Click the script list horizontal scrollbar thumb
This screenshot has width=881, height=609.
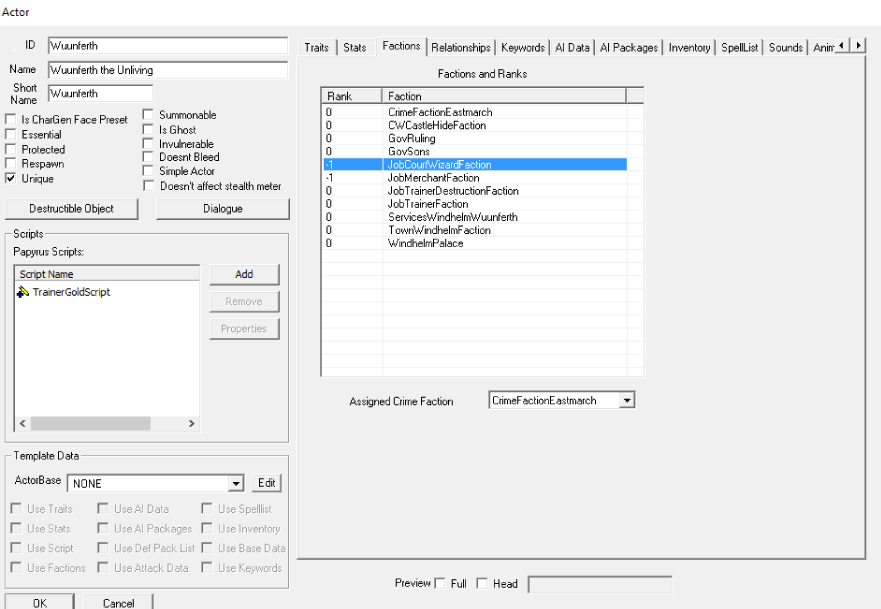90,423
